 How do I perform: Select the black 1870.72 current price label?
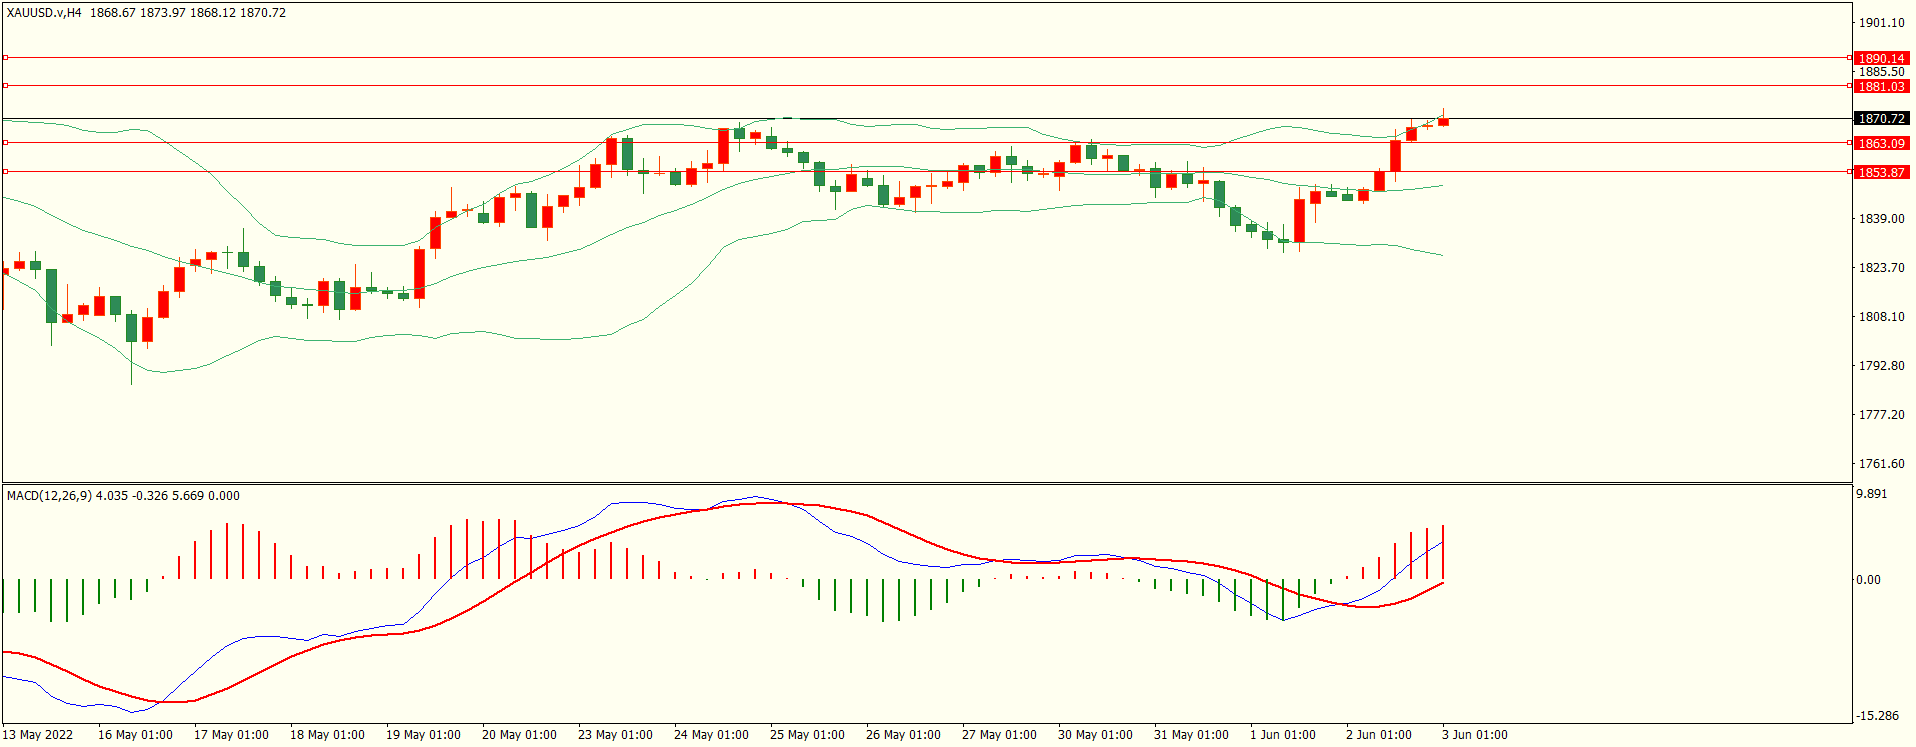pos(1881,119)
